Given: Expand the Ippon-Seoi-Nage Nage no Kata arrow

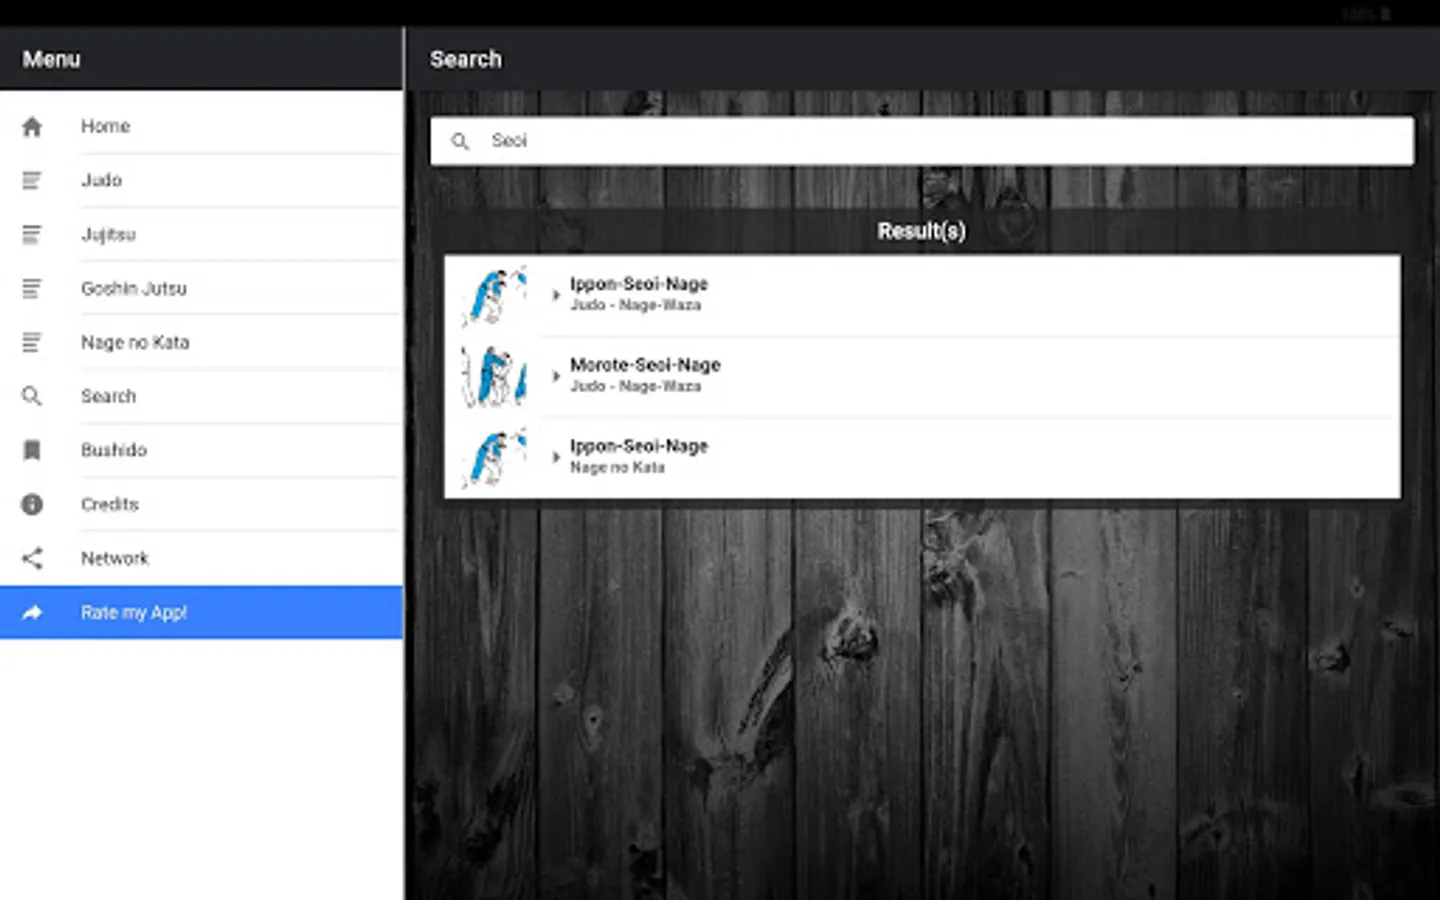Looking at the screenshot, I should [556, 457].
